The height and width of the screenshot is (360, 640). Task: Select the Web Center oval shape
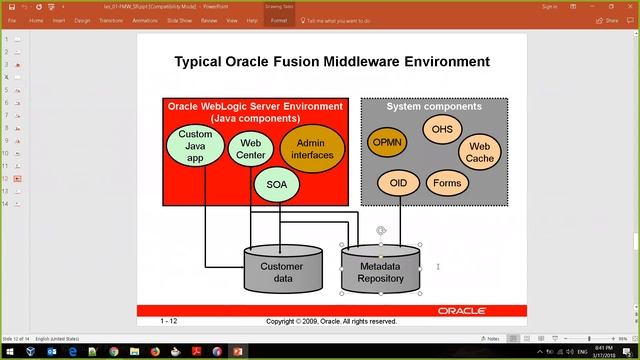[x=251, y=149]
